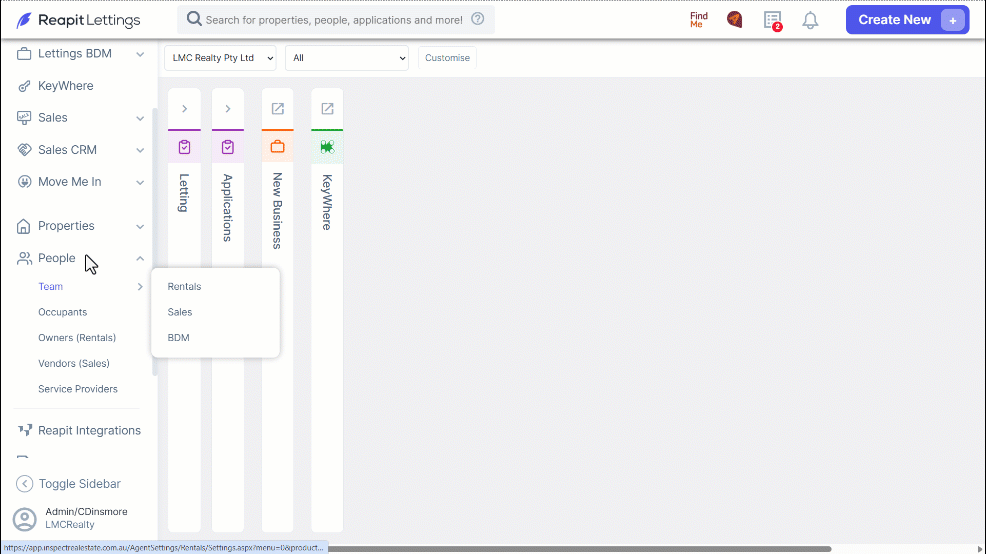
Task: Expand the Letting column chevron
Action: coord(184,109)
